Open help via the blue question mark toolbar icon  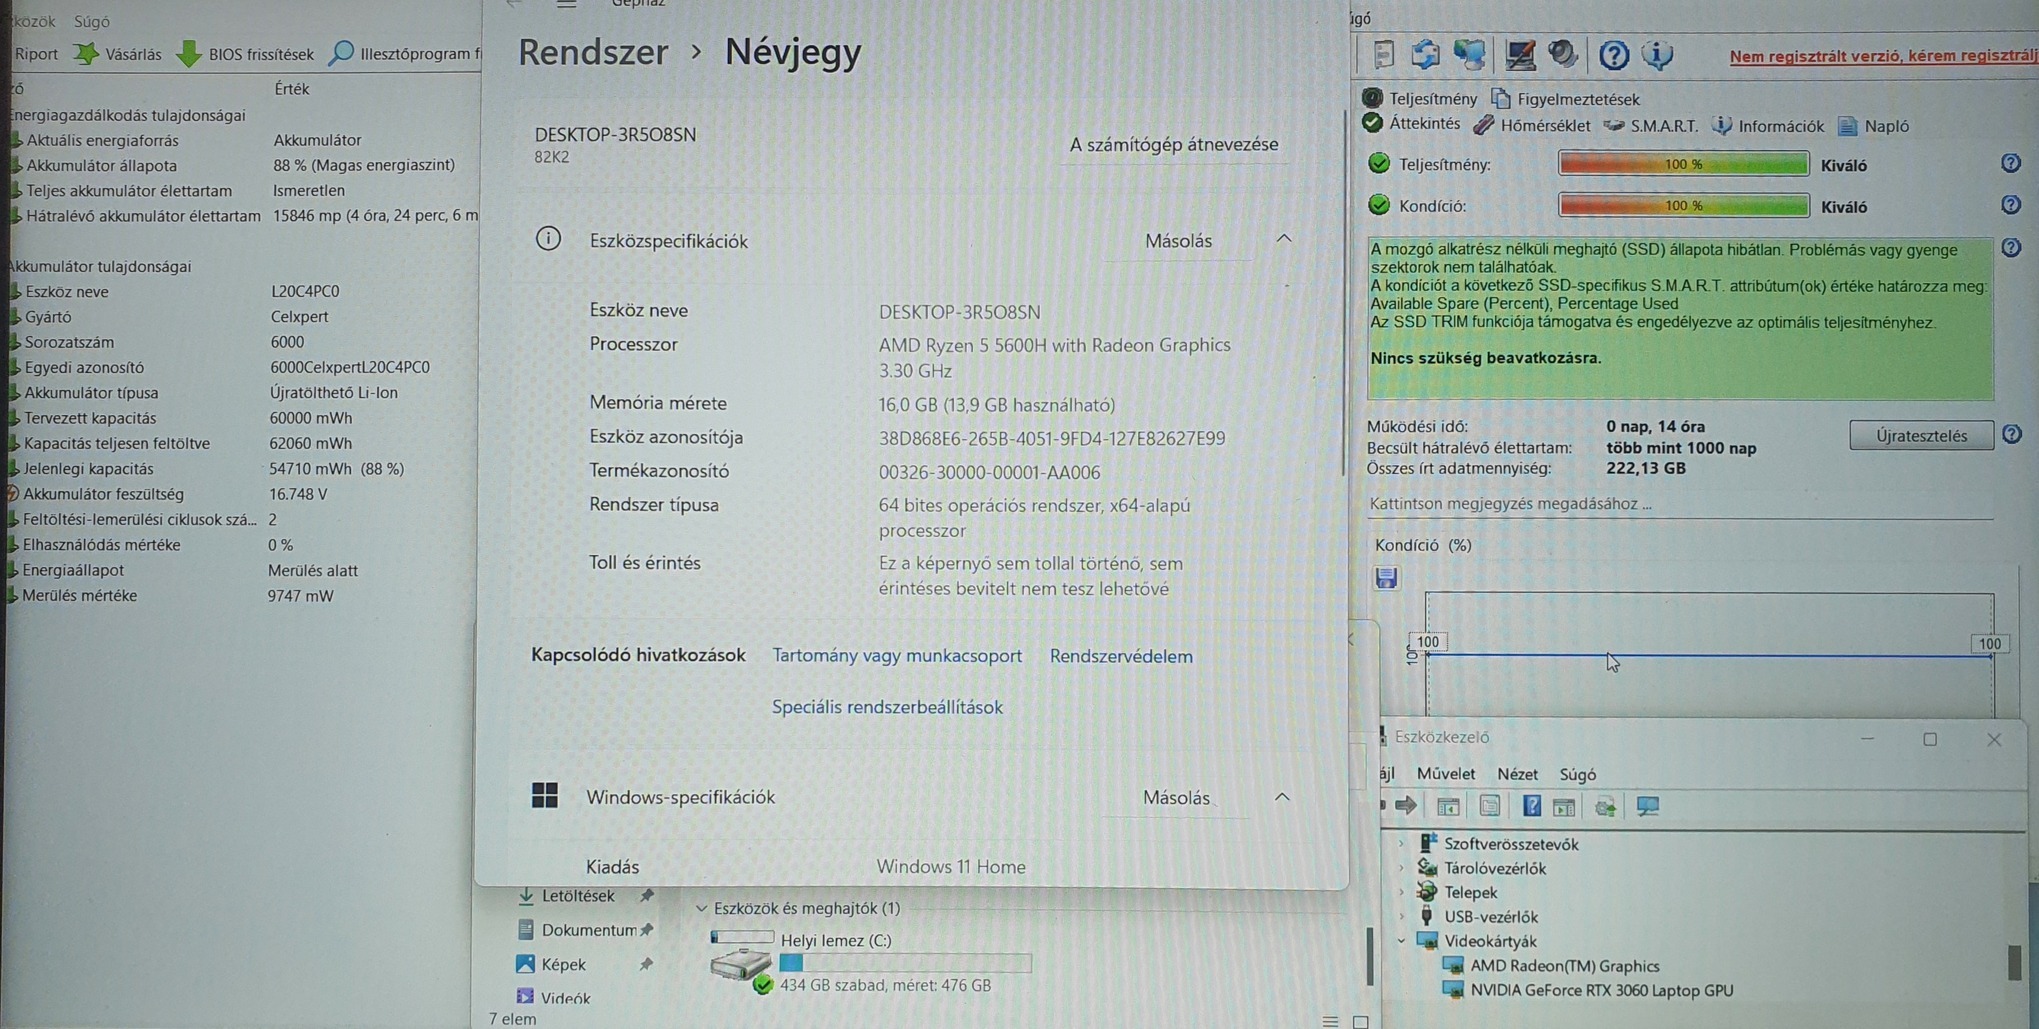(1613, 55)
